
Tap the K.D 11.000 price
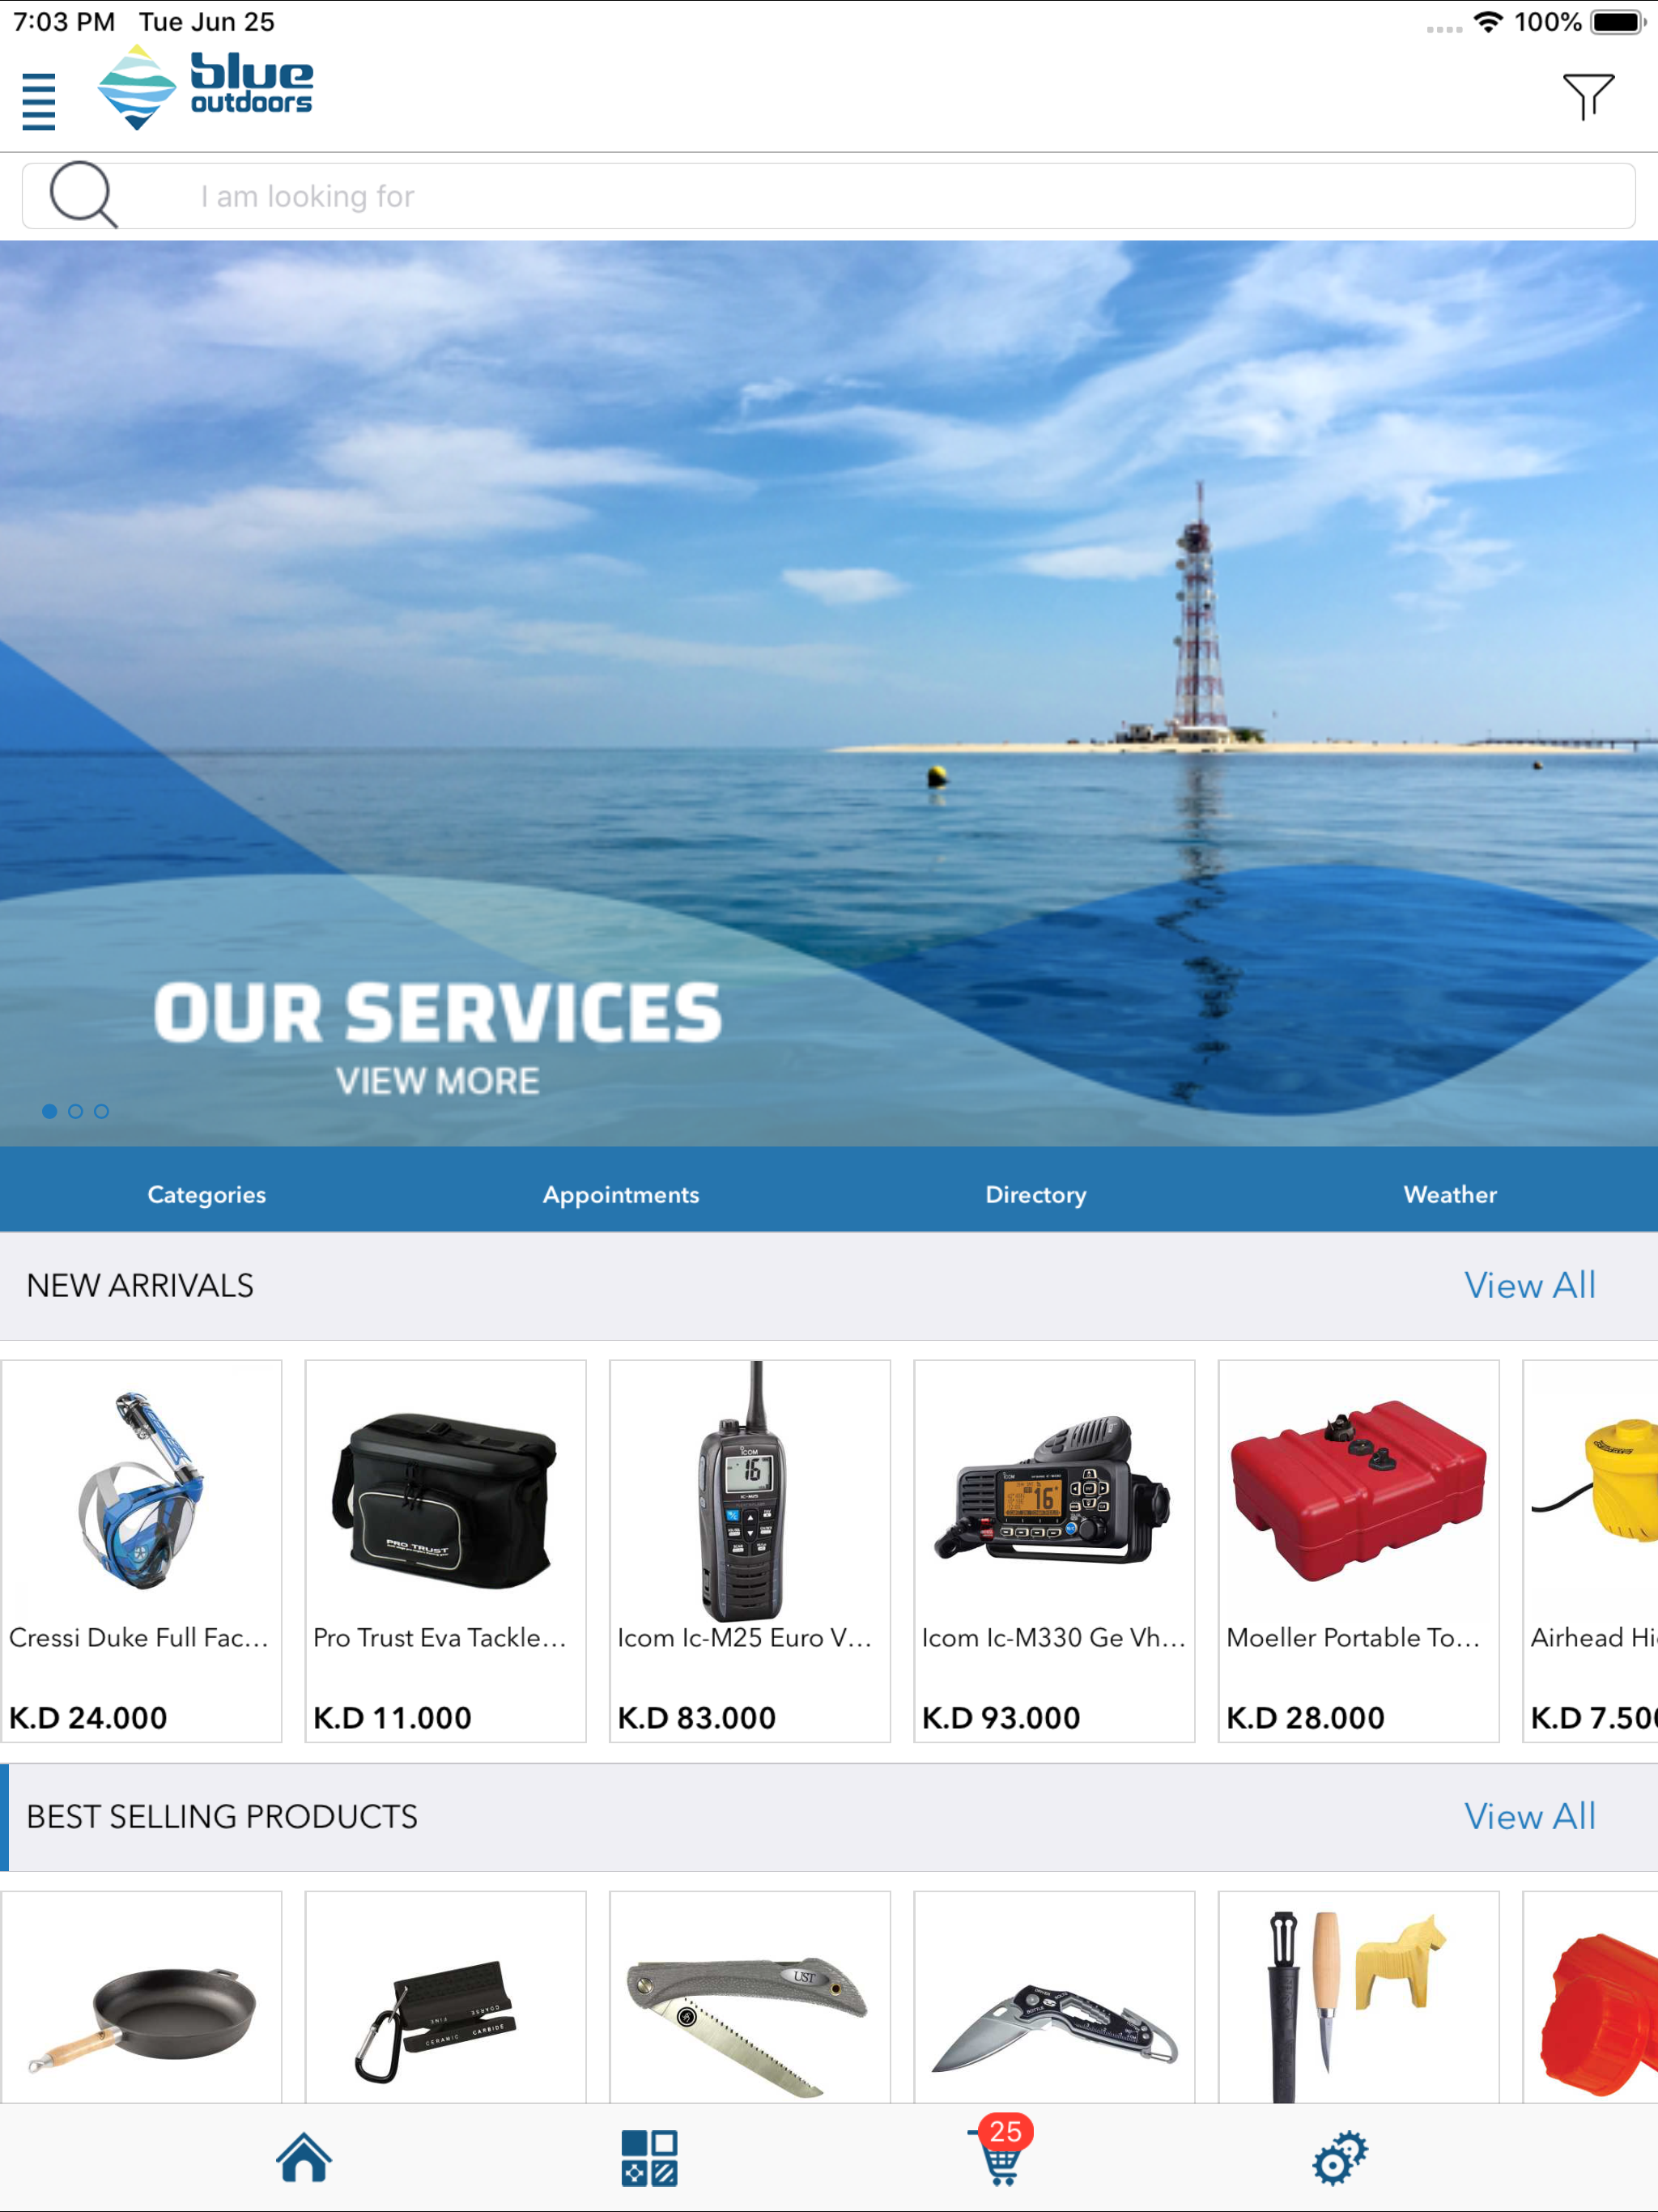[392, 1718]
